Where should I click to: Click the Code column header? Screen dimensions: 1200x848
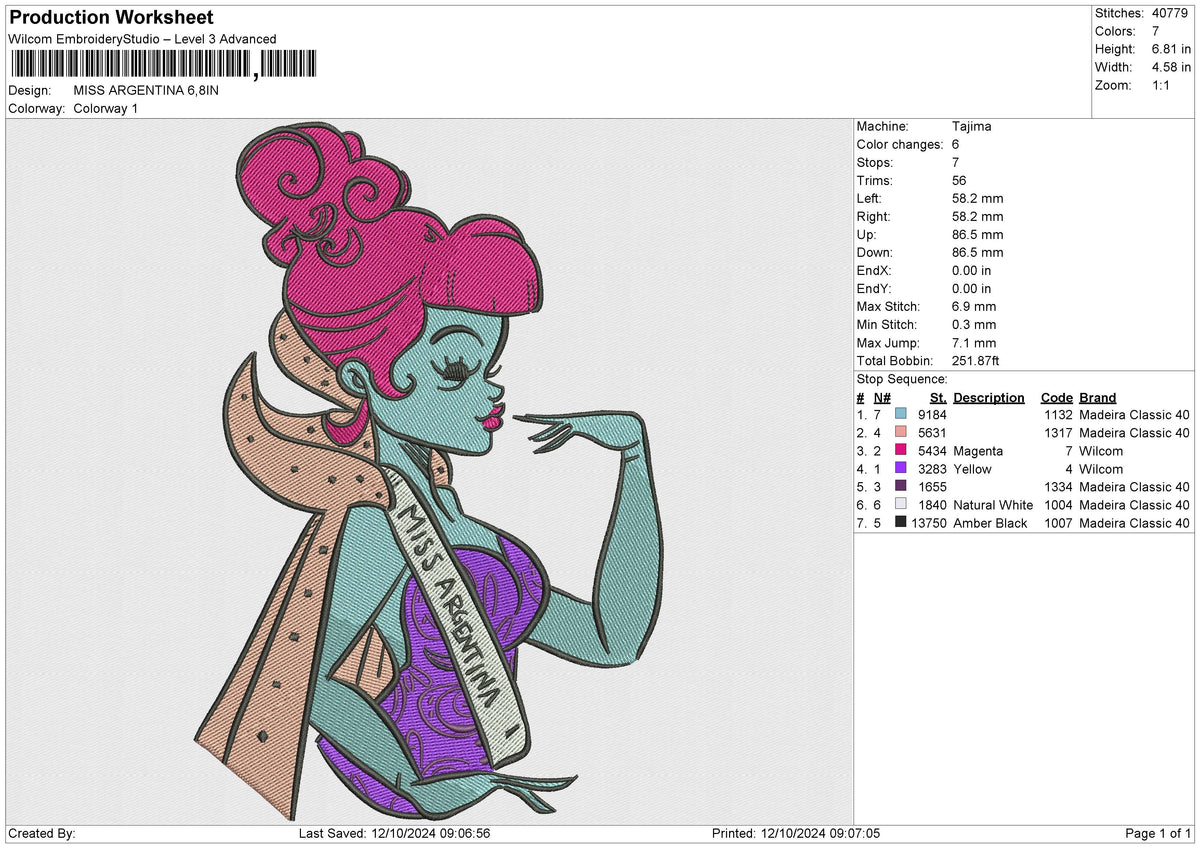pyautogui.click(x=1056, y=398)
